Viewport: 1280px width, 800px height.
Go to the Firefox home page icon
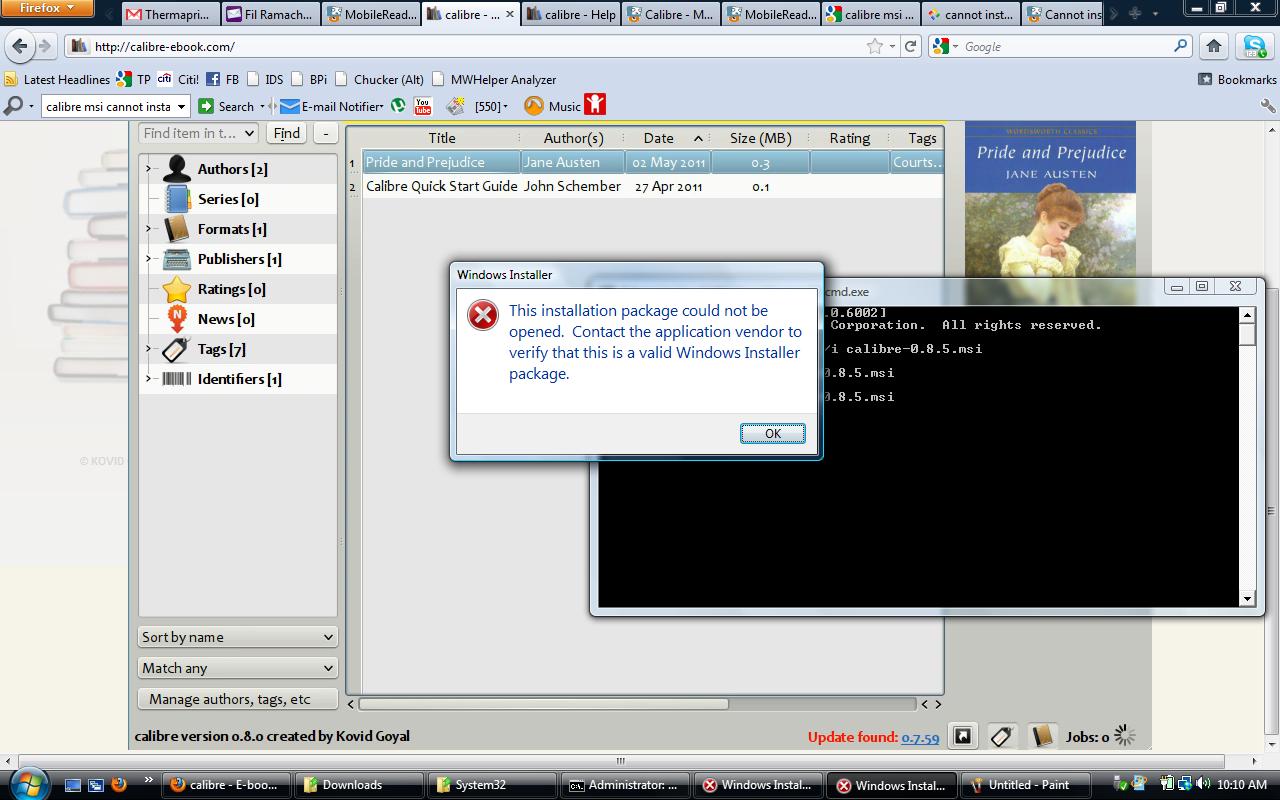pos(1214,46)
